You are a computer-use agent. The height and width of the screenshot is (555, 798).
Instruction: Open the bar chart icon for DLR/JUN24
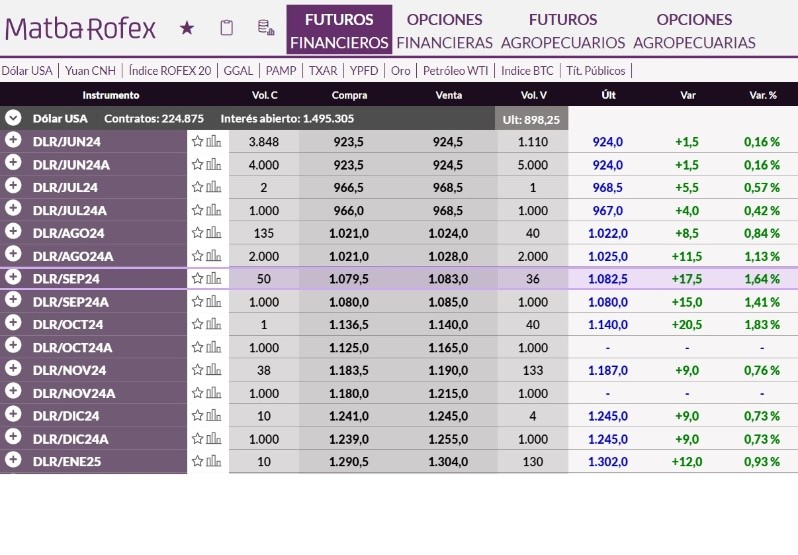(x=213, y=142)
